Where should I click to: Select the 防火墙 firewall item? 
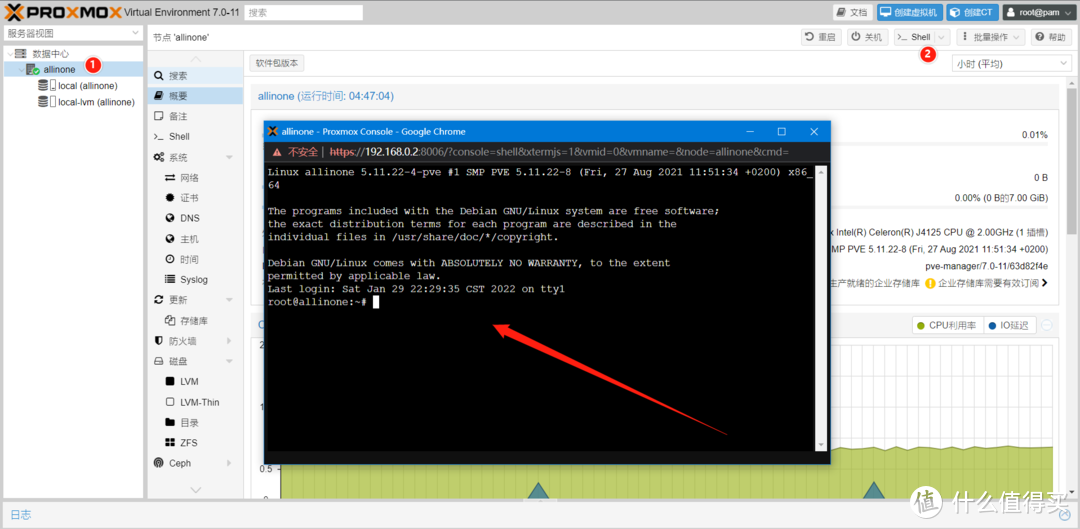tap(195, 341)
